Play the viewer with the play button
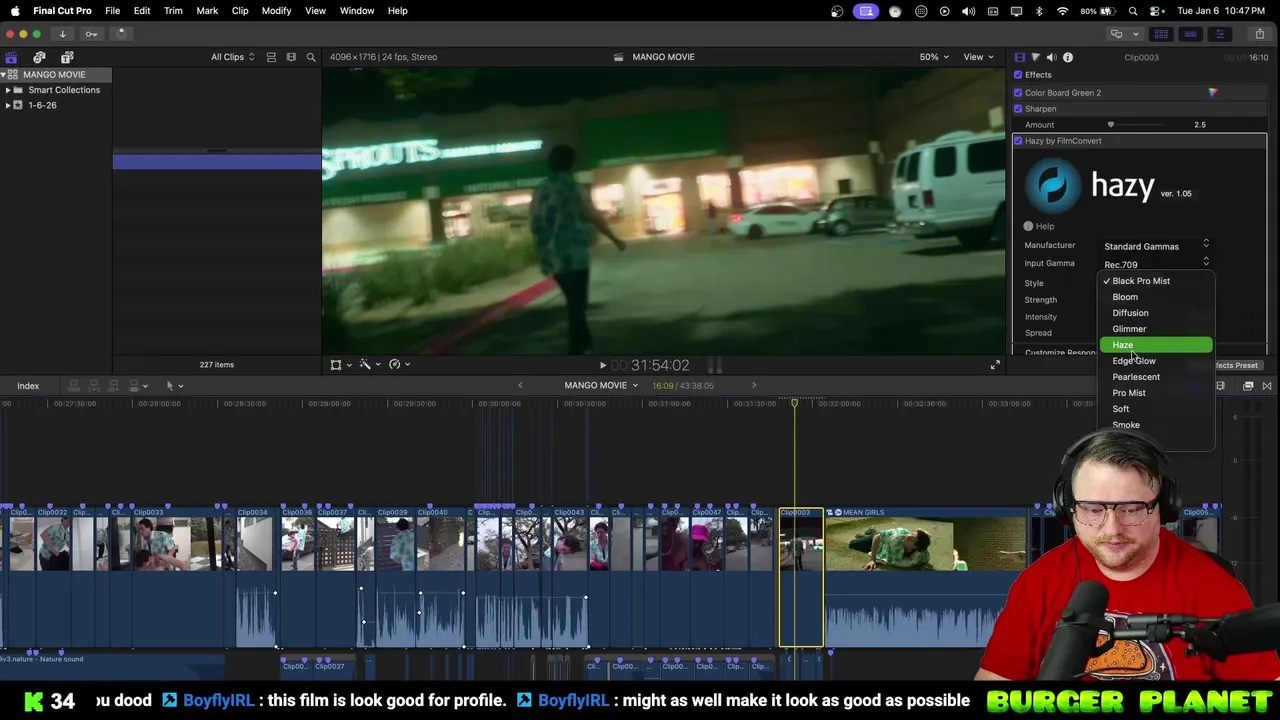 pyautogui.click(x=602, y=366)
